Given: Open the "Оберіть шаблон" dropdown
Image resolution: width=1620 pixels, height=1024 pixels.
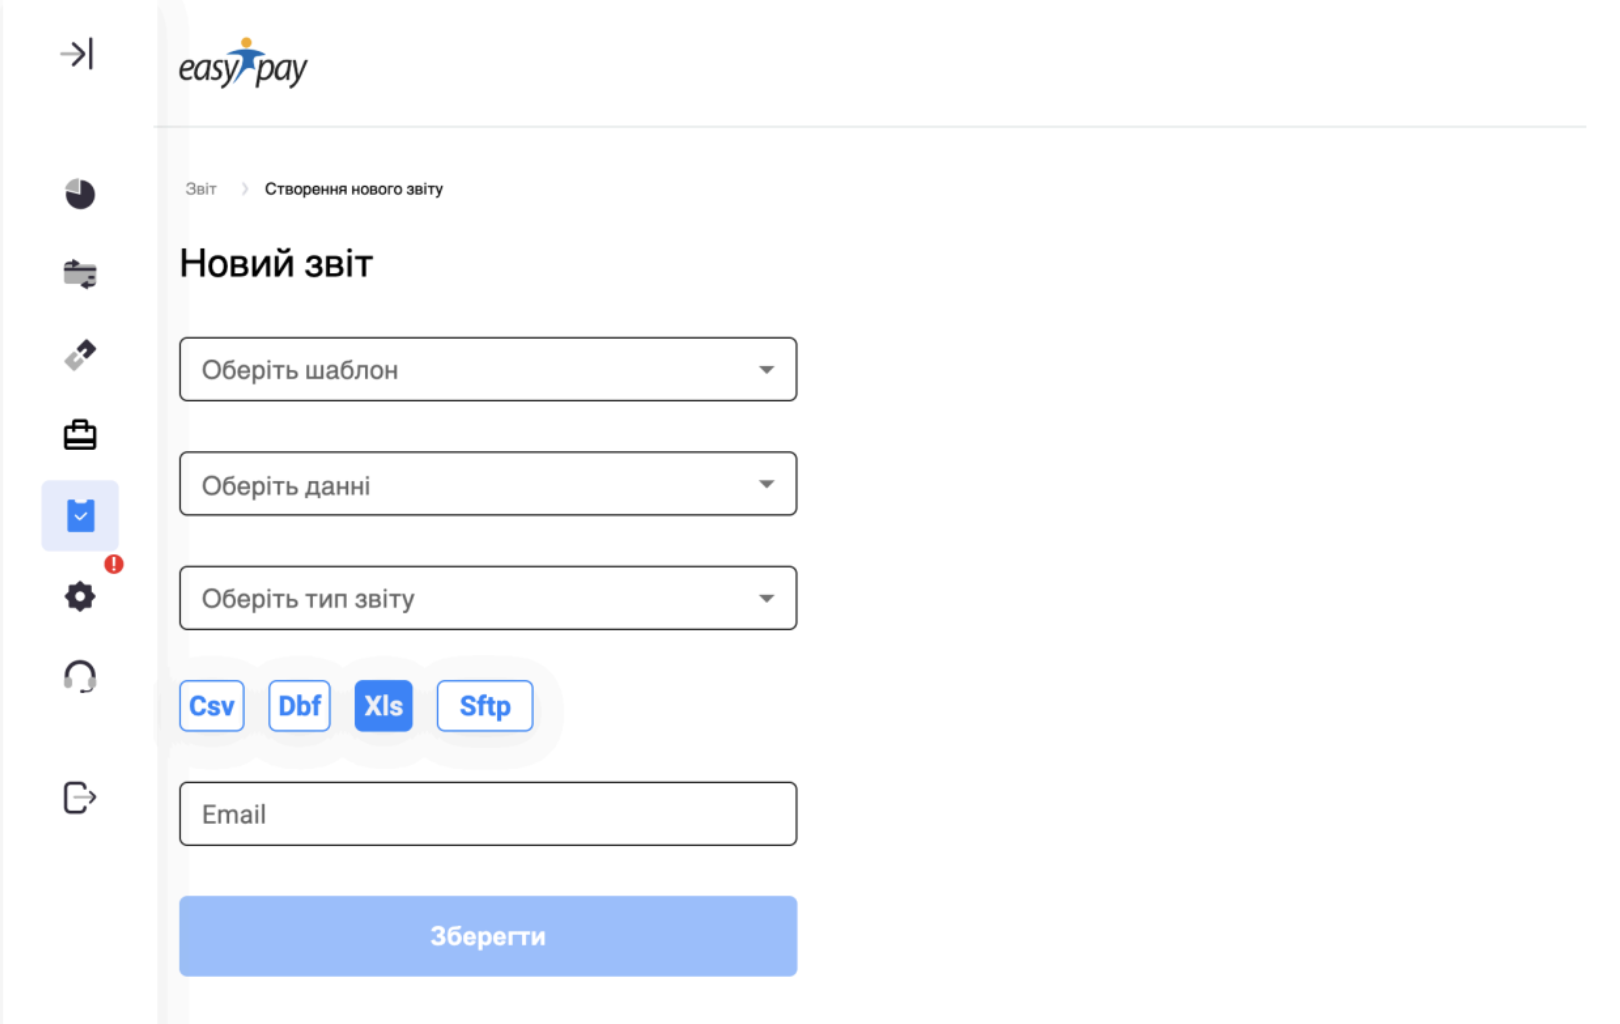Looking at the screenshot, I should pos(488,370).
